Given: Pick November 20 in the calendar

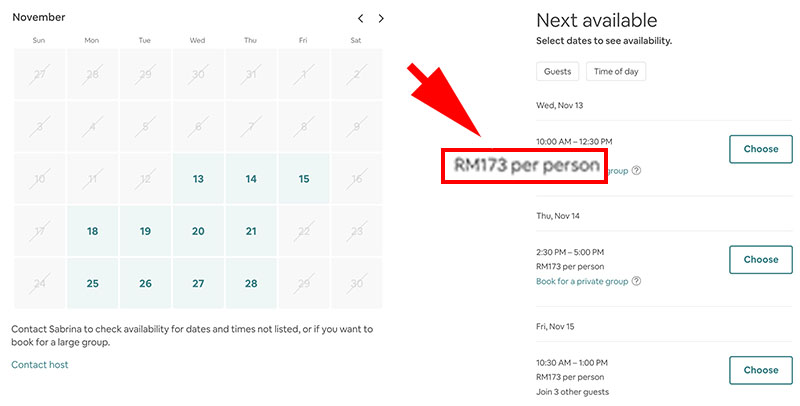Looking at the screenshot, I should [x=198, y=231].
